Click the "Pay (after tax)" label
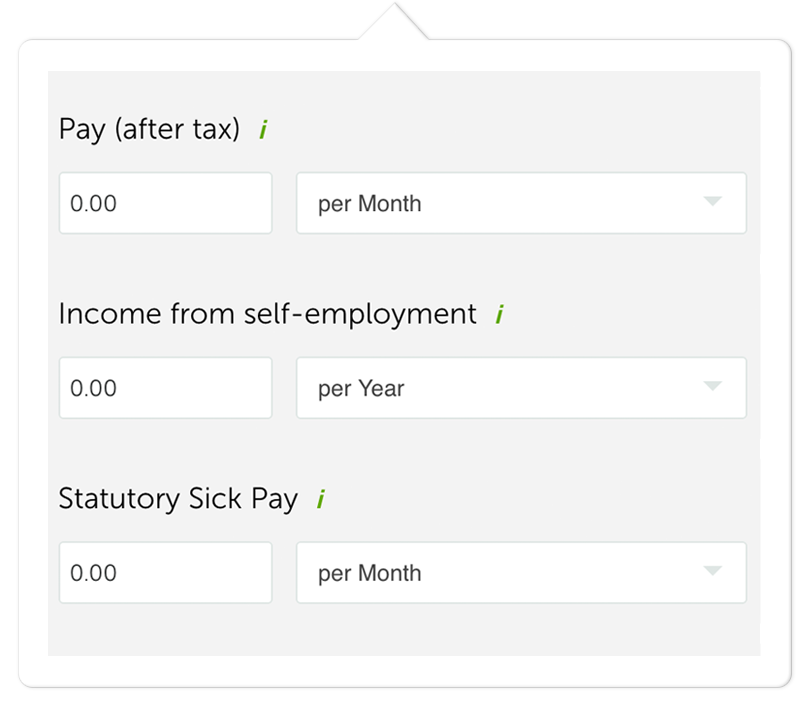 coord(149,130)
